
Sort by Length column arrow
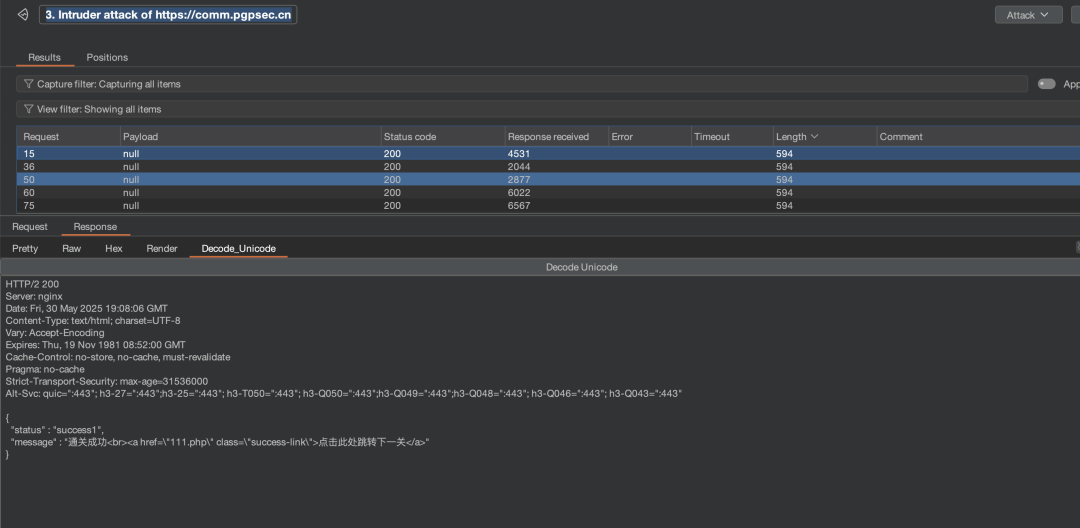(814, 136)
